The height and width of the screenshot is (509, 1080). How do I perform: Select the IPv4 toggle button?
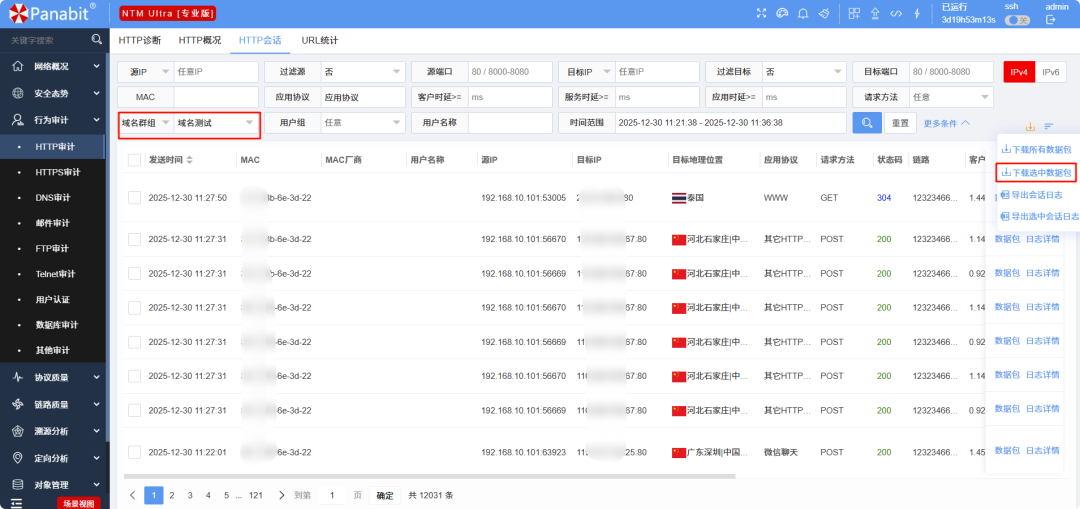(1019, 72)
